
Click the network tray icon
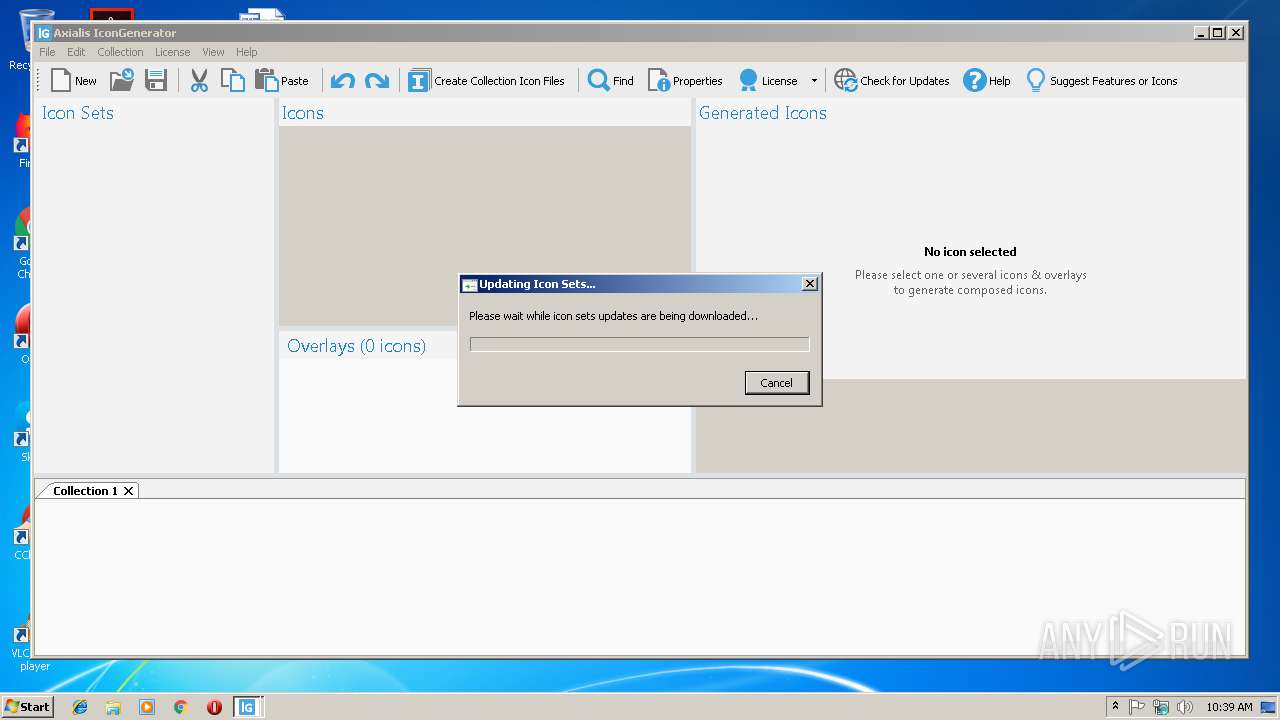1161,707
